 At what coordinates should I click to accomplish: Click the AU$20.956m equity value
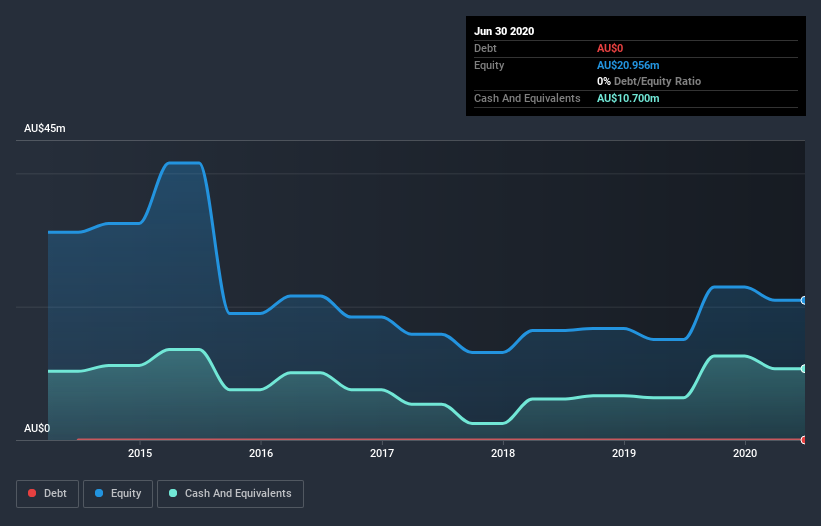[628, 65]
